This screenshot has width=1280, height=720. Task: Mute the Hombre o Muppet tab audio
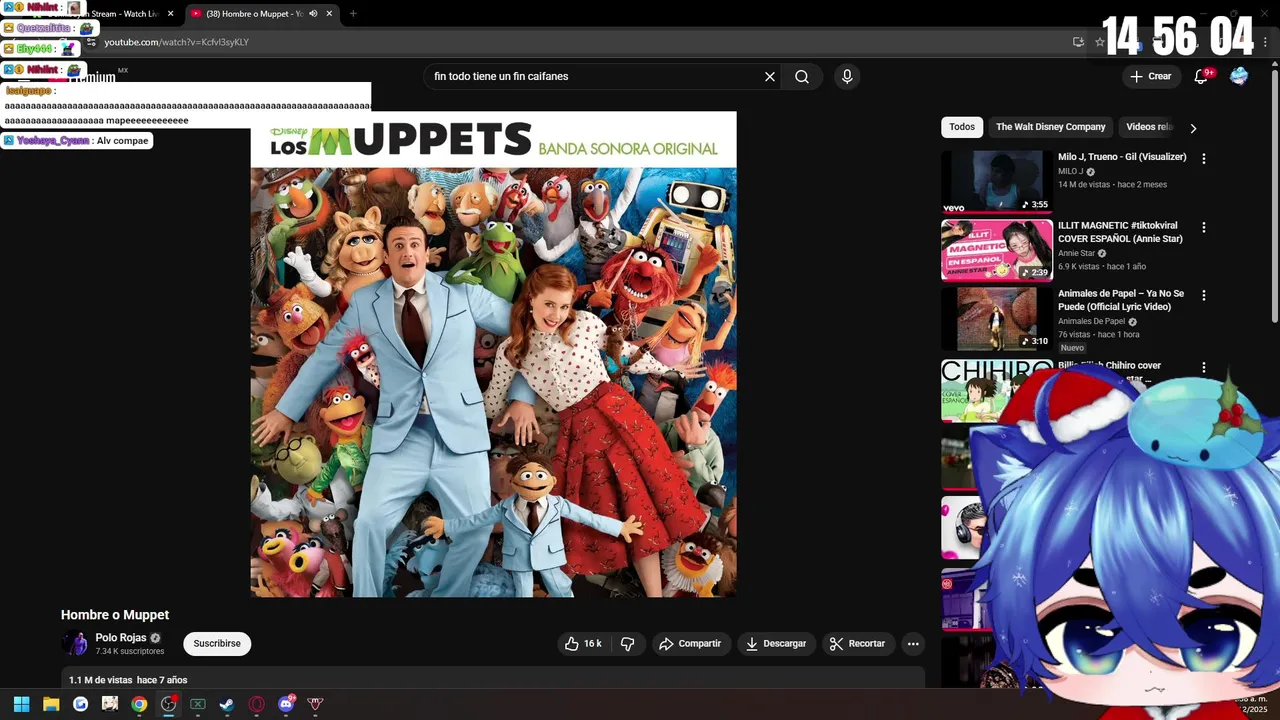coord(313,14)
